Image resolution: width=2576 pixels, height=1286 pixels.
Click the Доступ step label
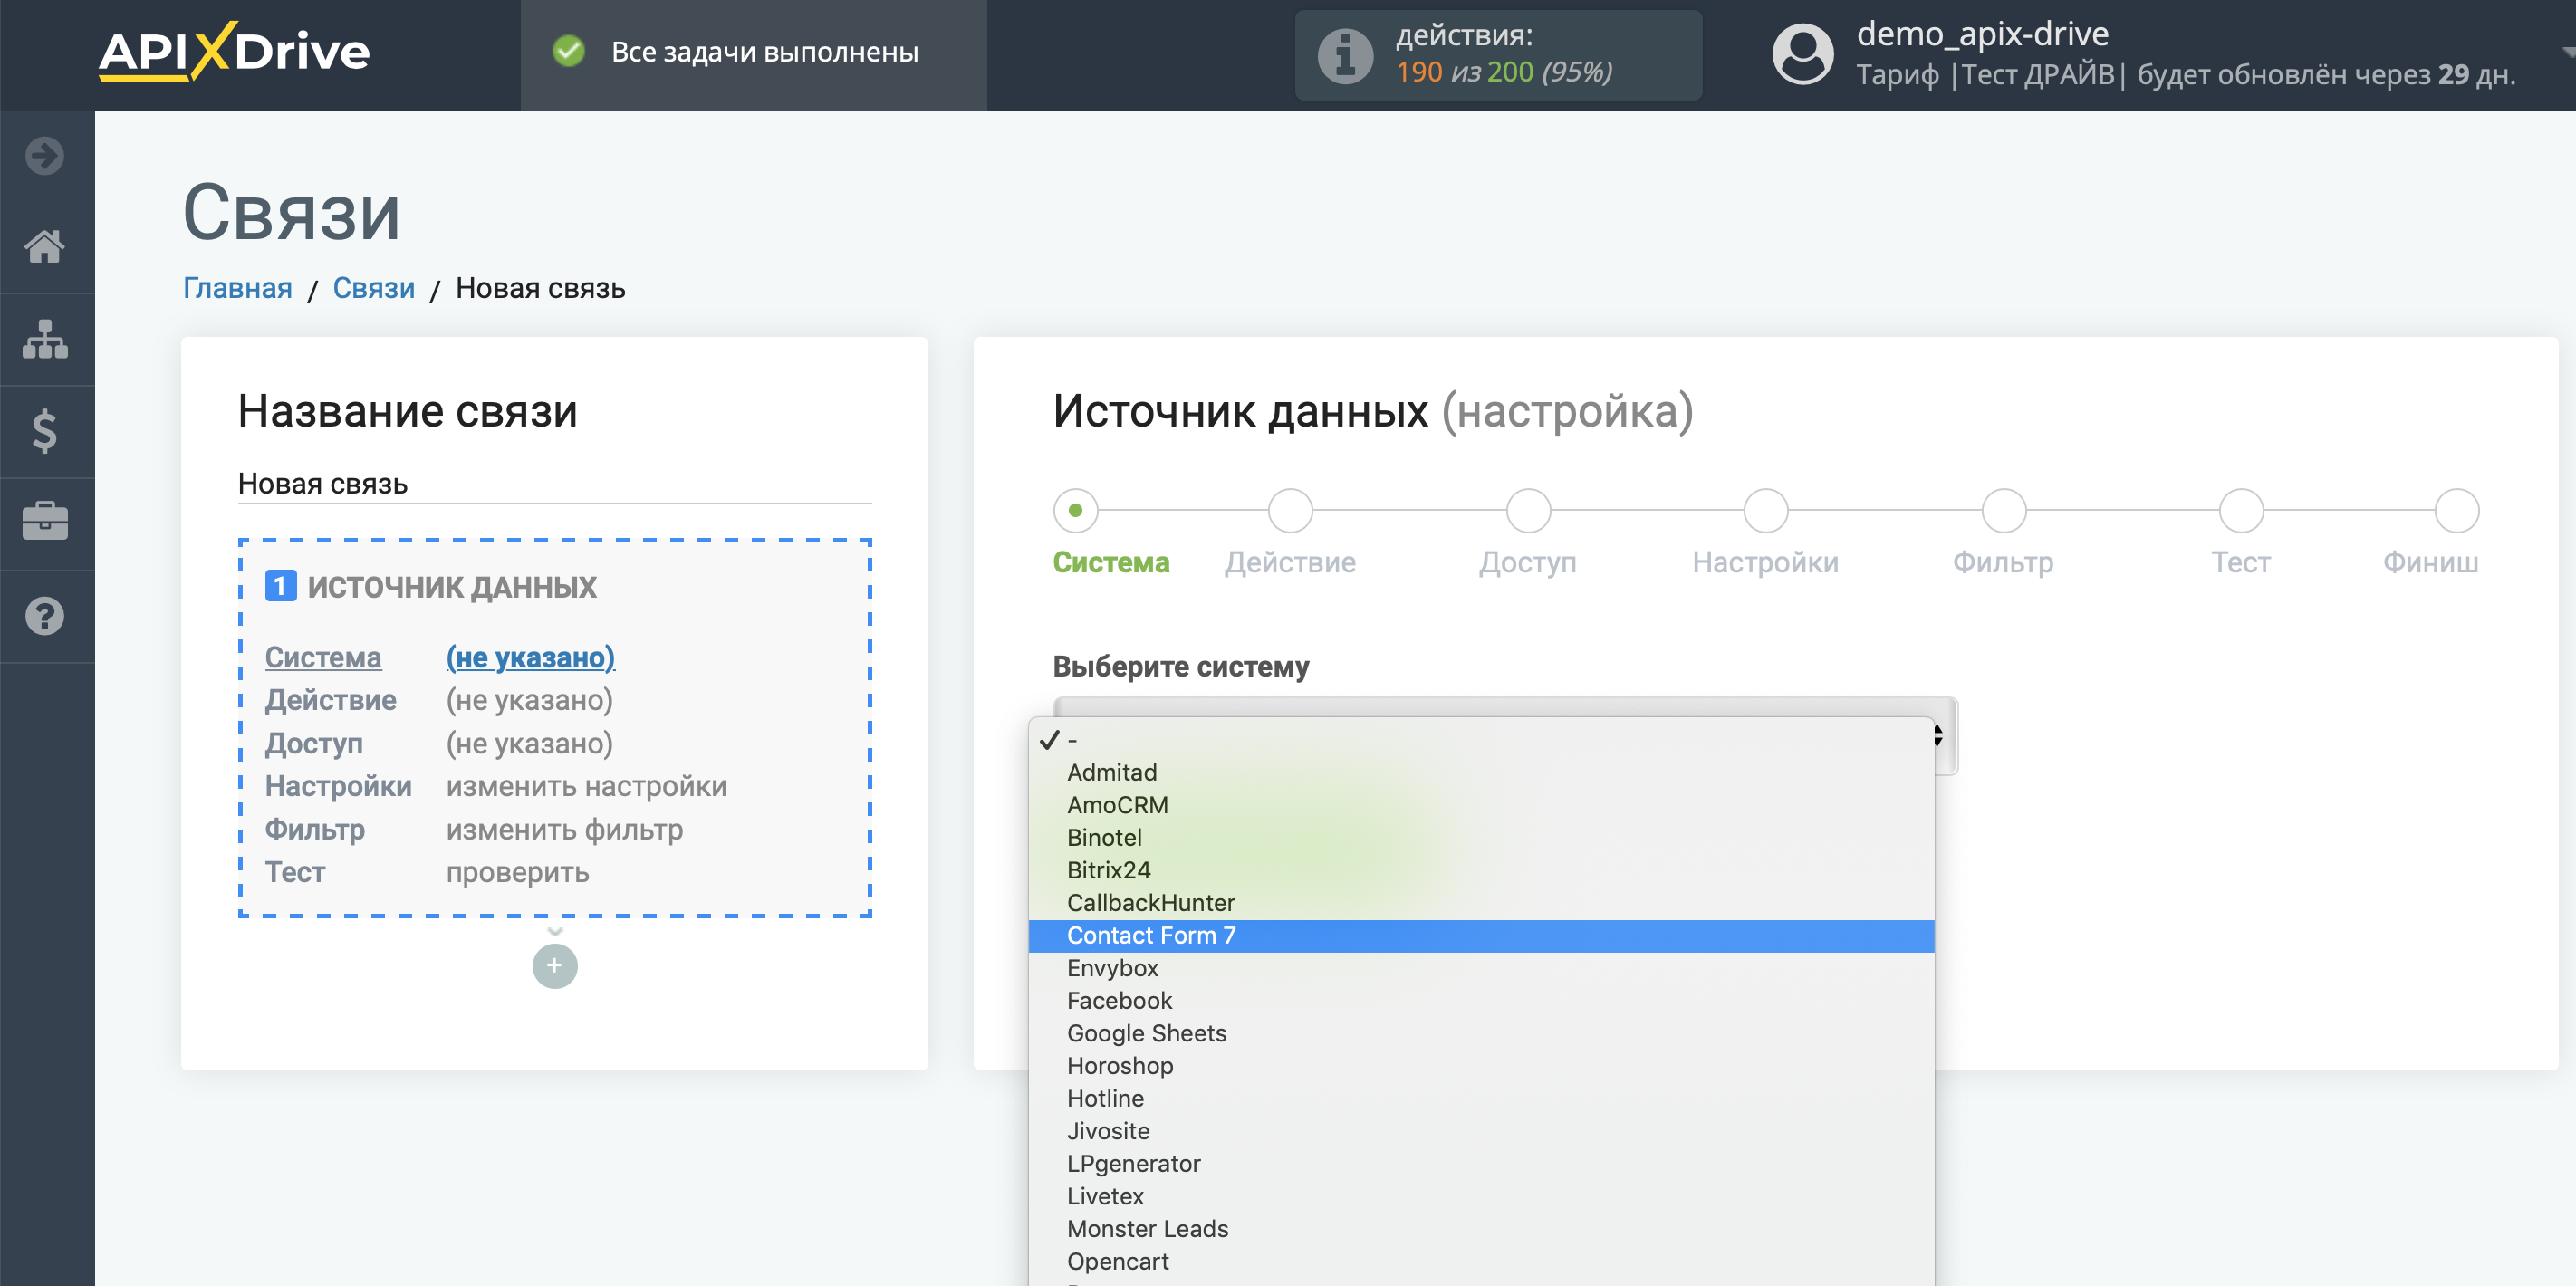[1528, 562]
